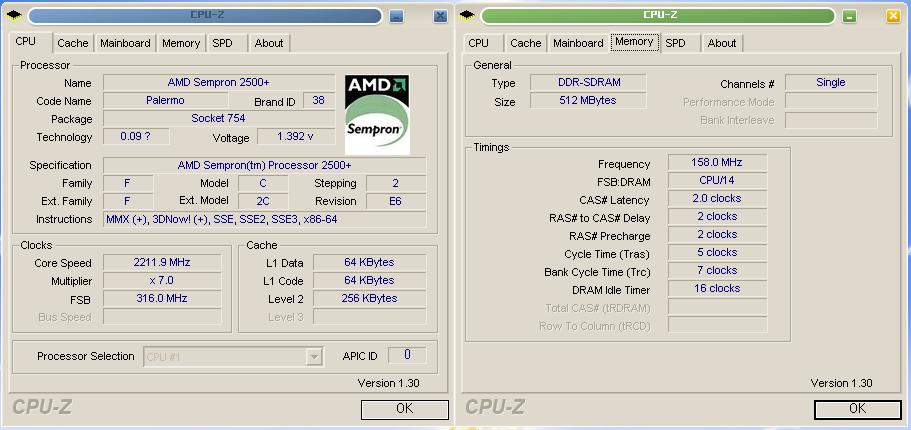Click the Voltage value 1.392 v

click(x=296, y=136)
